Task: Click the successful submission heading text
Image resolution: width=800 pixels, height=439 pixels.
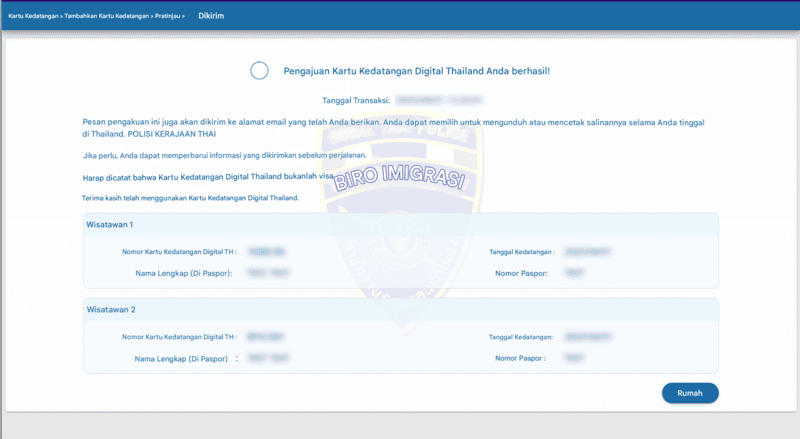Action: (x=417, y=71)
